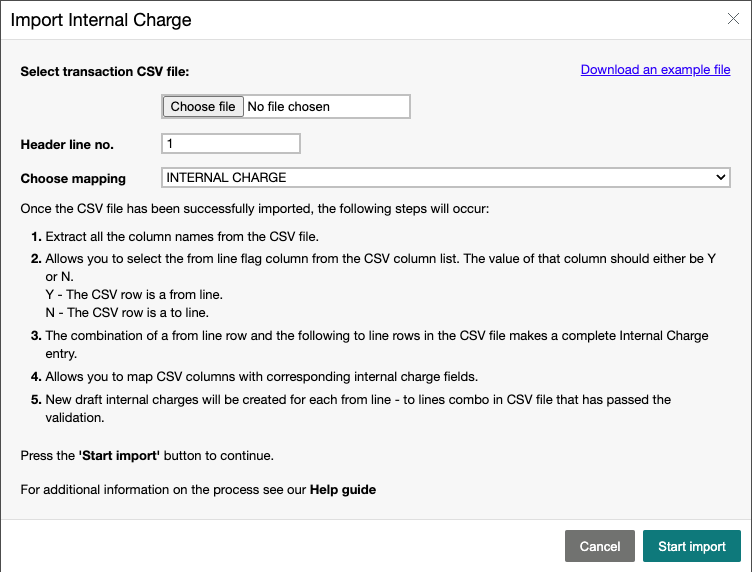Click step 3 about complete Internal Charge entry

coord(370,344)
